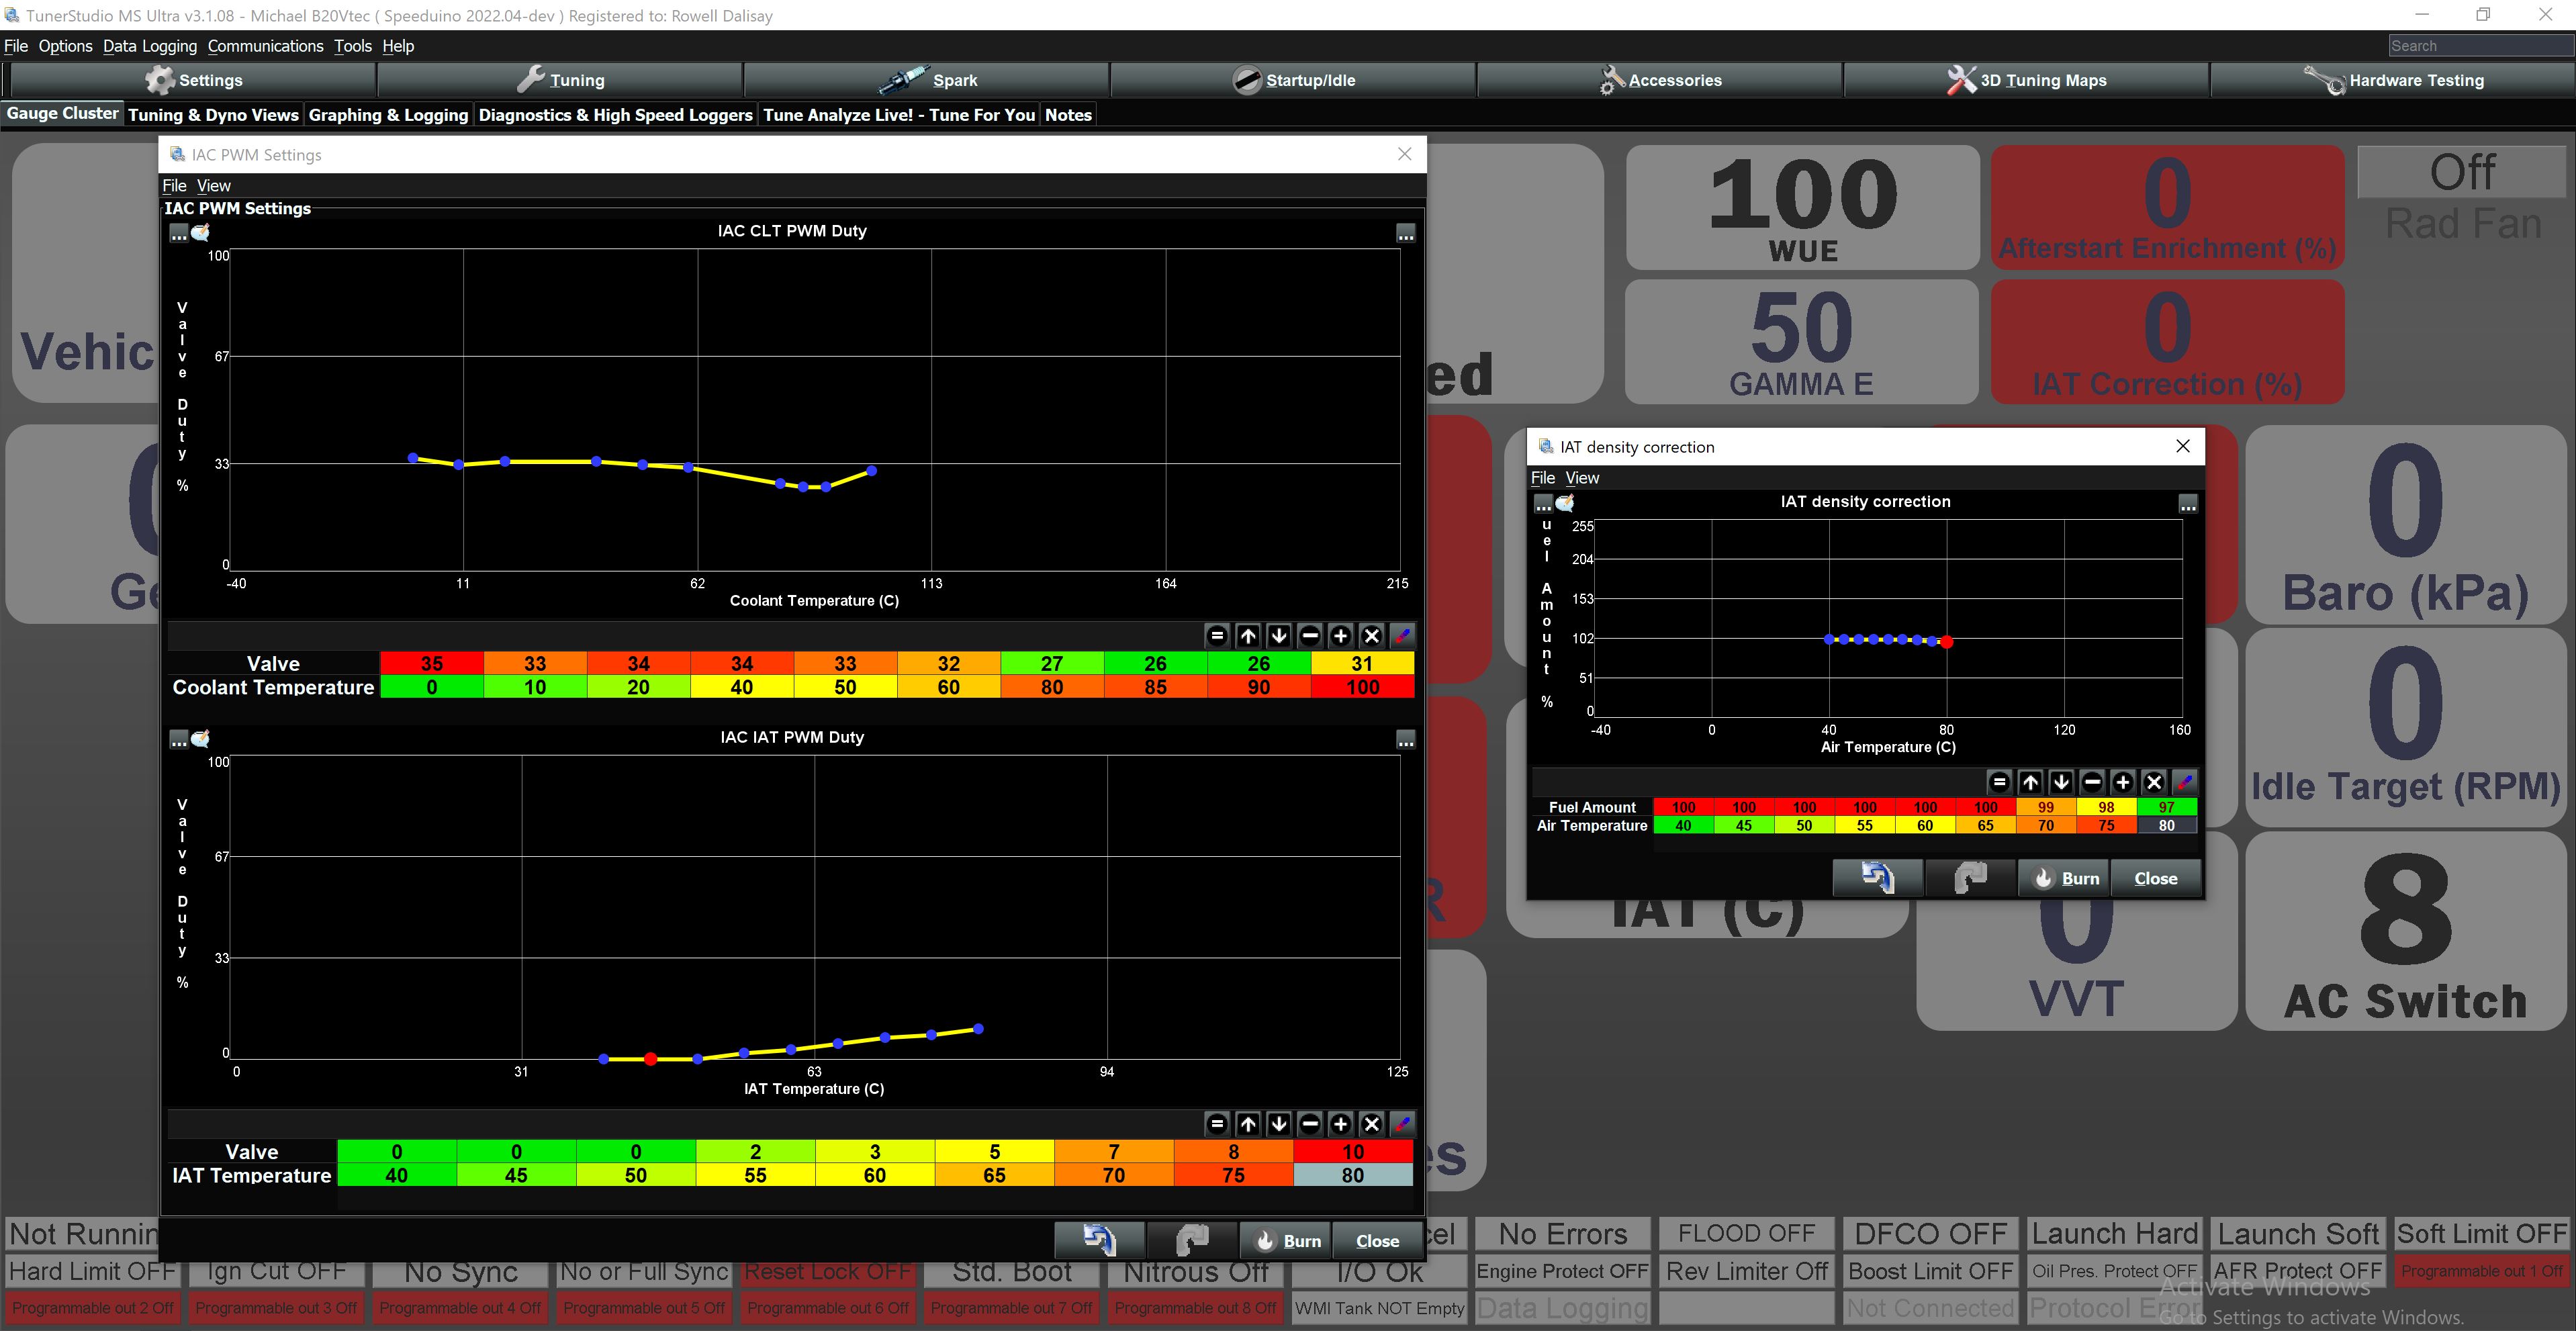The width and height of the screenshot is (2576, 1331).
Task: Click the plus button above the IAC IAT Temperature table
Action: click(x=1341, y=1124)
